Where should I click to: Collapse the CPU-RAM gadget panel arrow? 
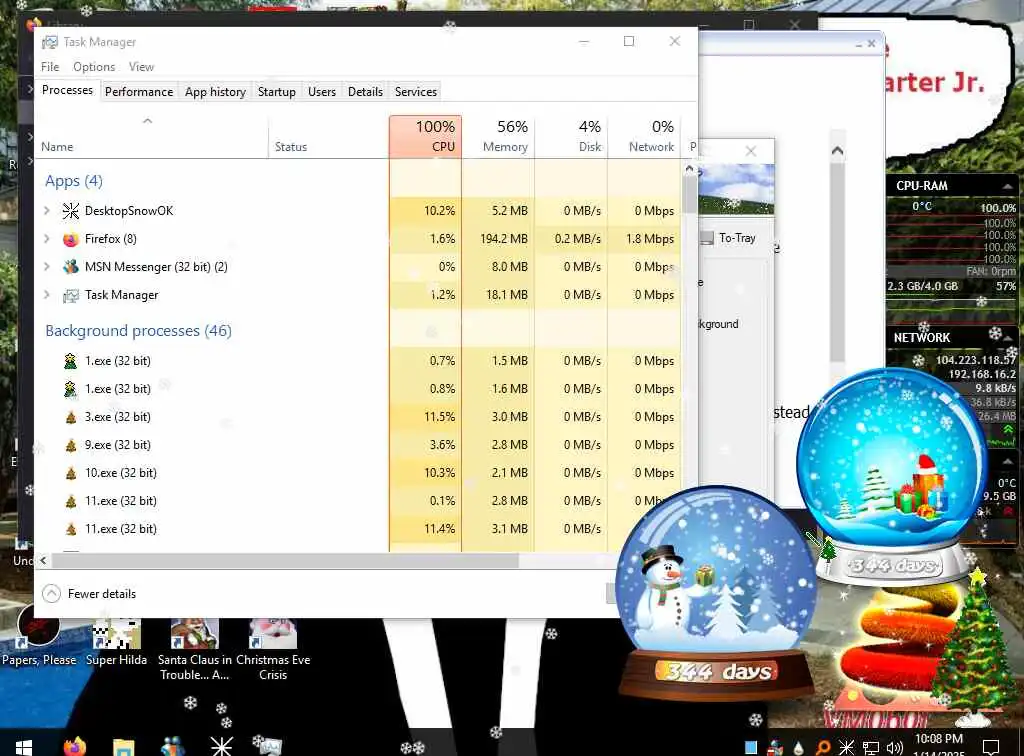pyautogui.click(x=1008, y=186)
